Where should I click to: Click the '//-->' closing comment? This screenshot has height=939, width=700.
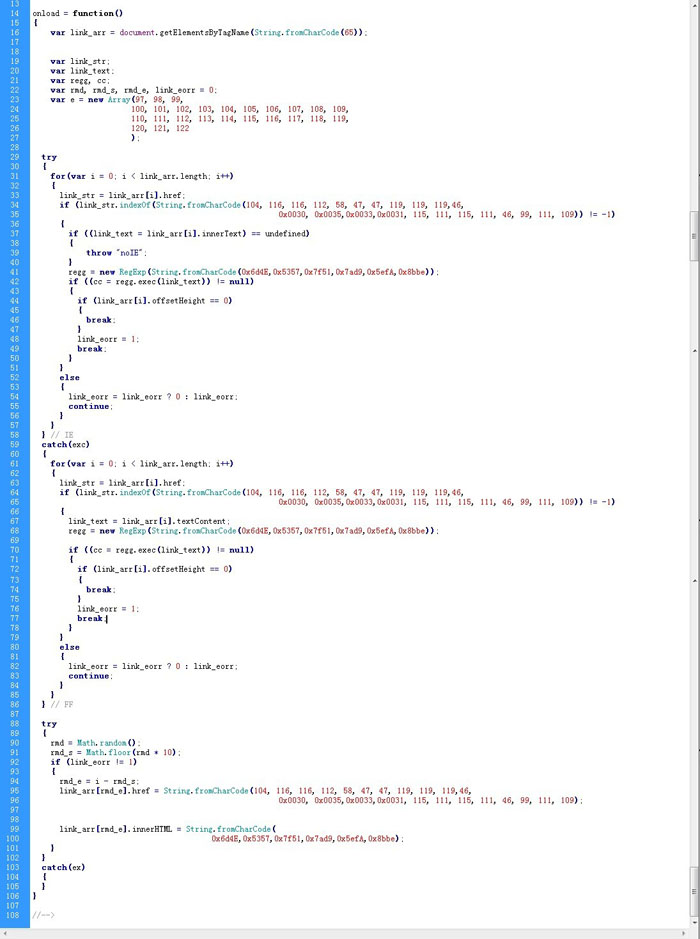(44, 915)
